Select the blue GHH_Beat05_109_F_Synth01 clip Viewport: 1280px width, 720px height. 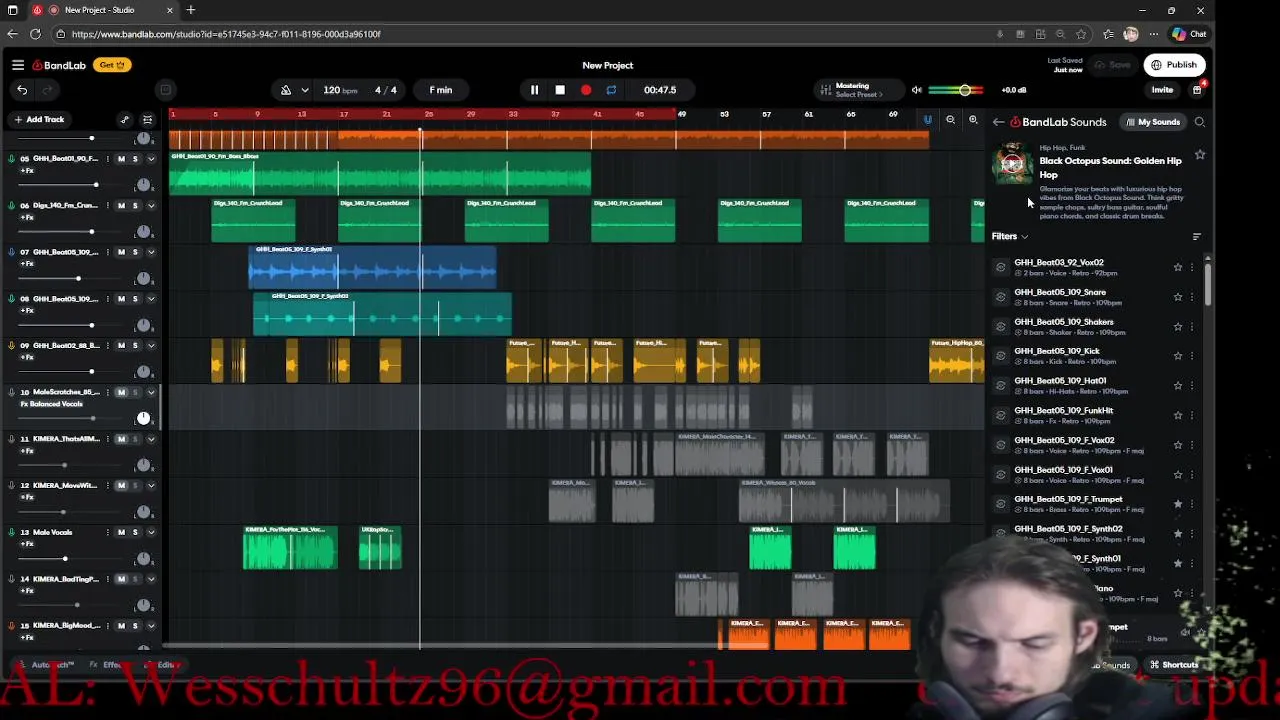click(x=372, y=267)
